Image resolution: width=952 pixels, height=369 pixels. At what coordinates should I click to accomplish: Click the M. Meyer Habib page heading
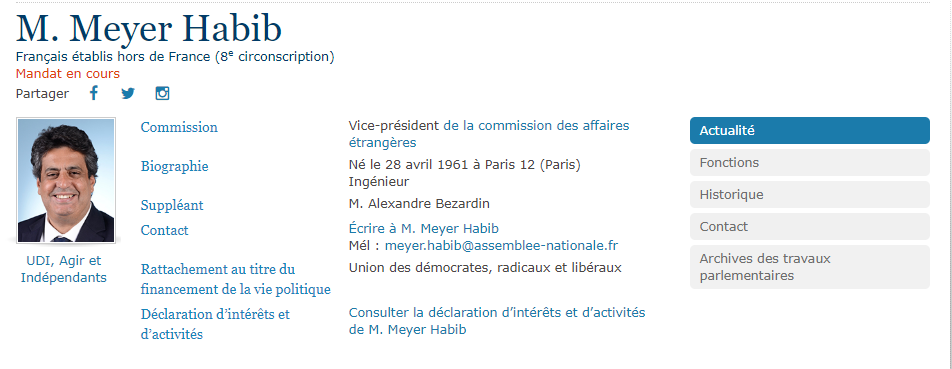(149, 29)
